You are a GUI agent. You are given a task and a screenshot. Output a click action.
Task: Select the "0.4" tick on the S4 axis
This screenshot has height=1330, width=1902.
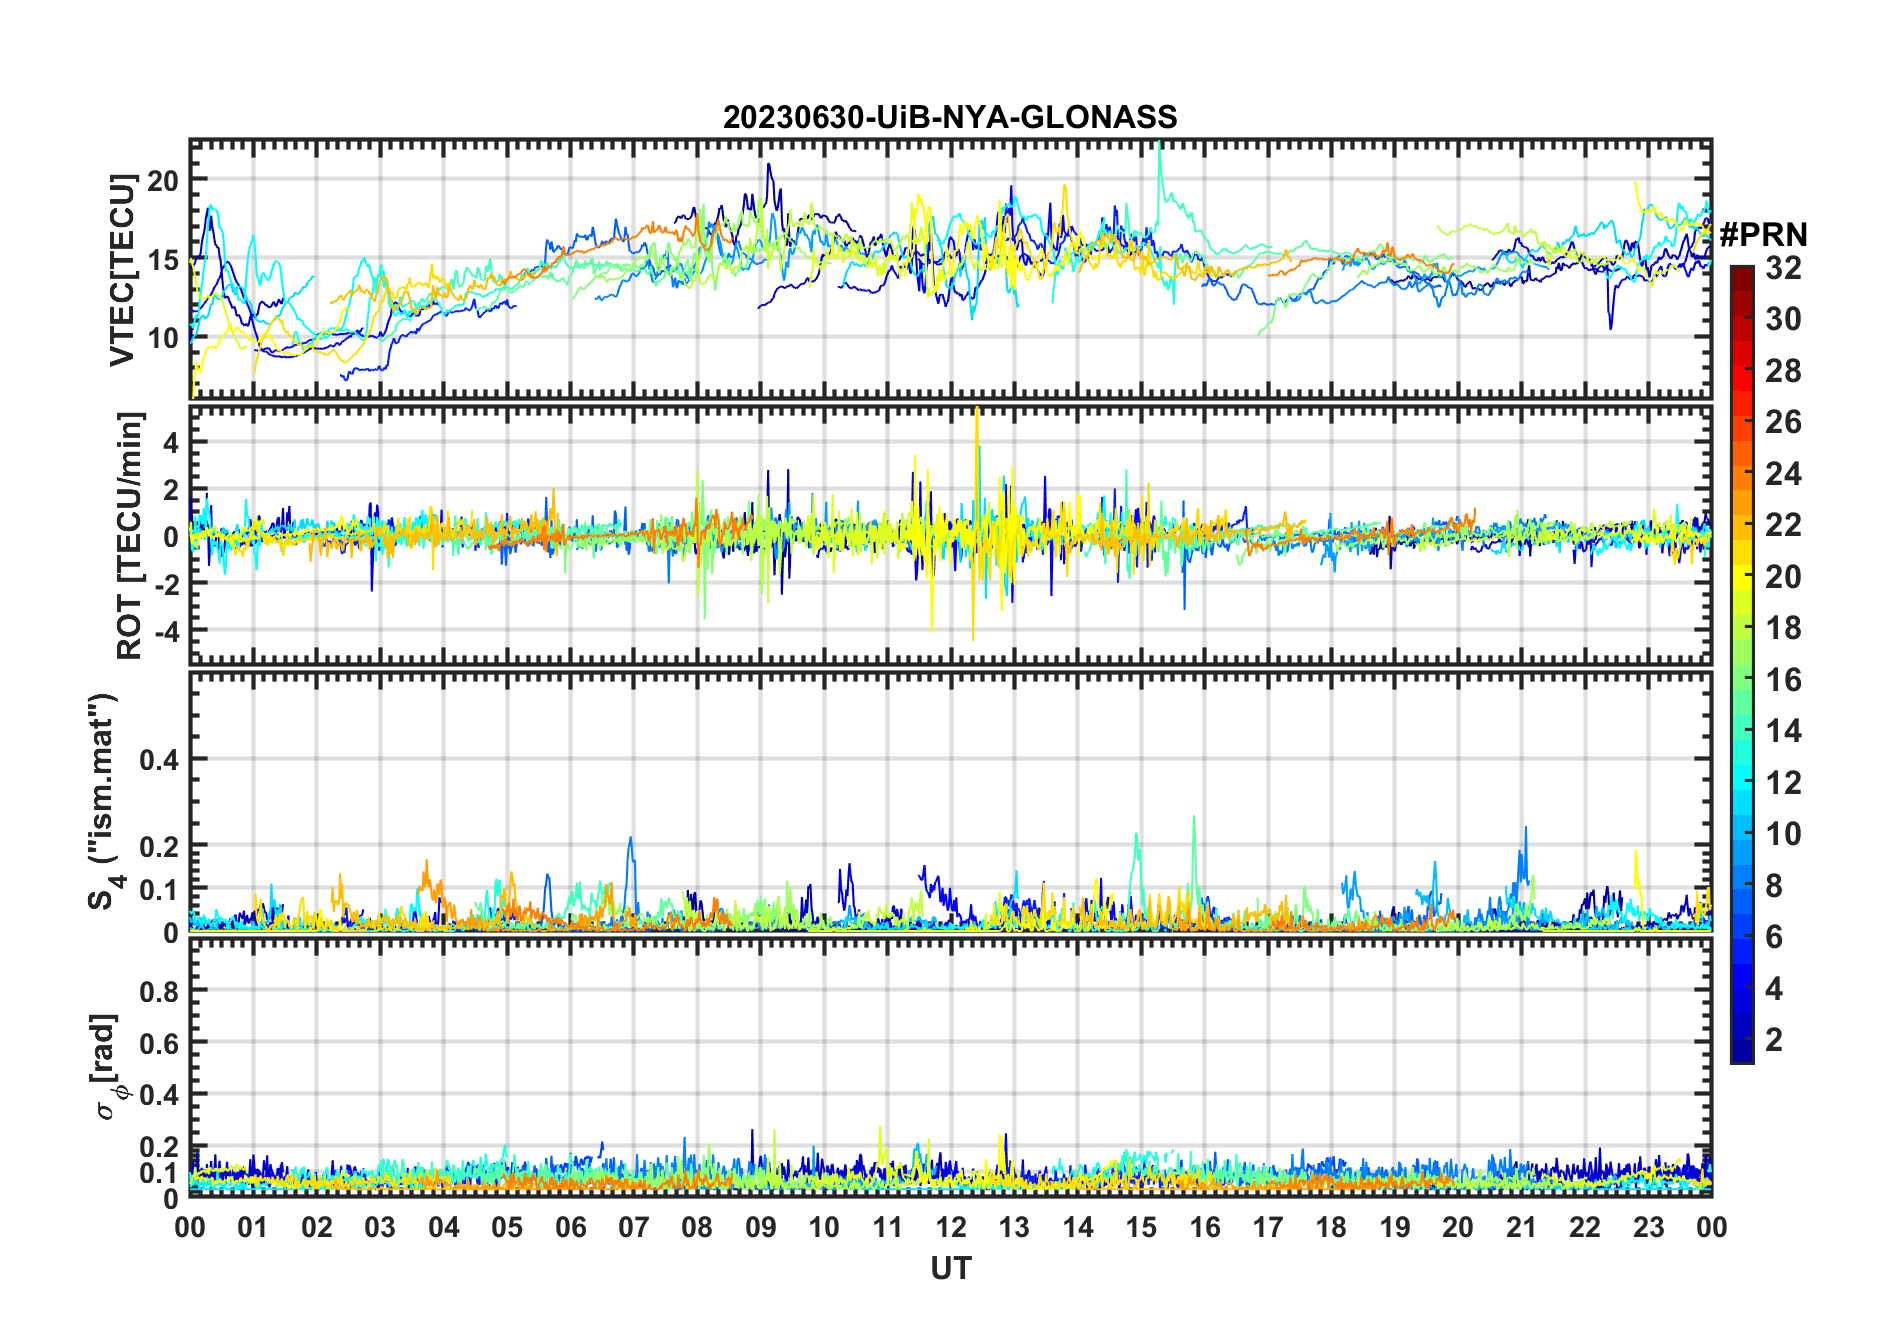tap(159, 760)
